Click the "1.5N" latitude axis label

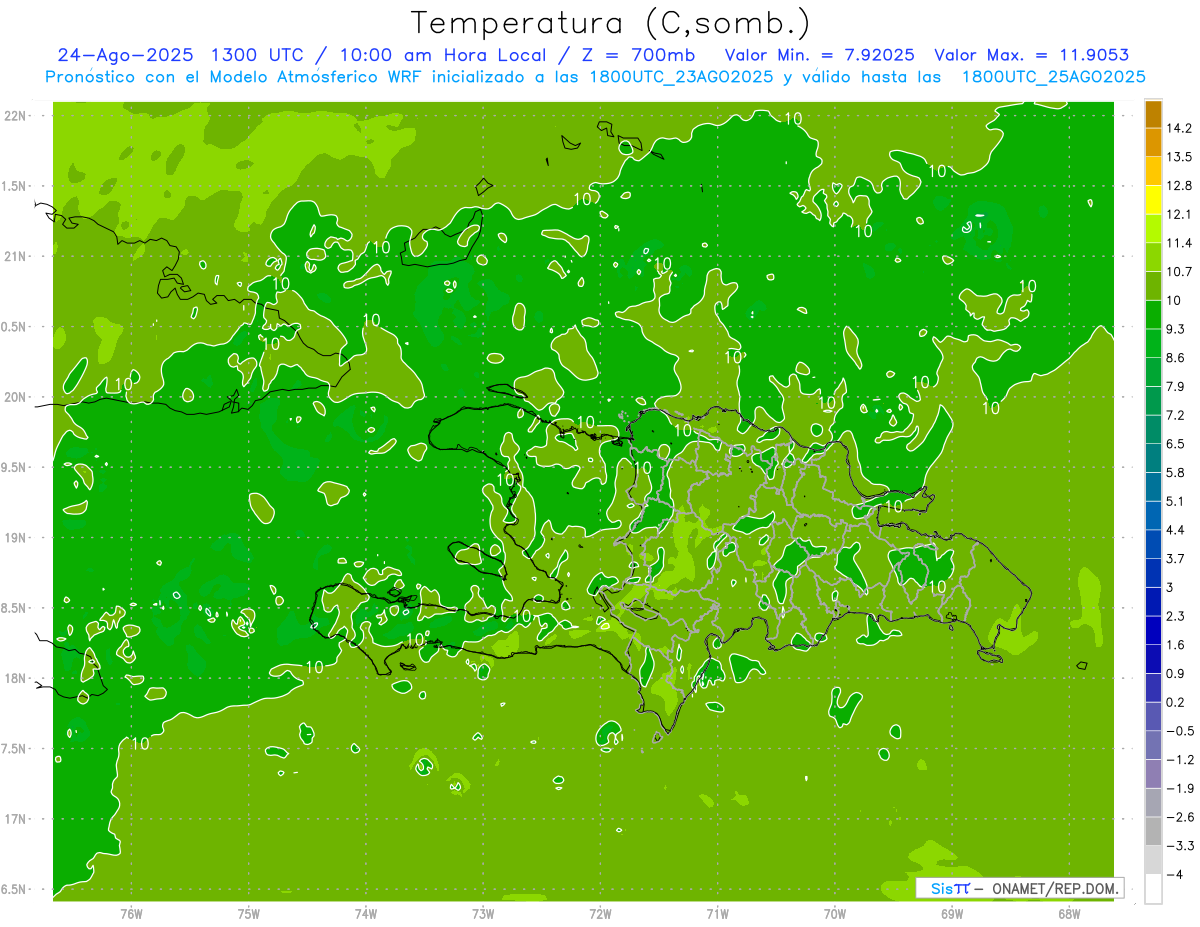[14, 186]
